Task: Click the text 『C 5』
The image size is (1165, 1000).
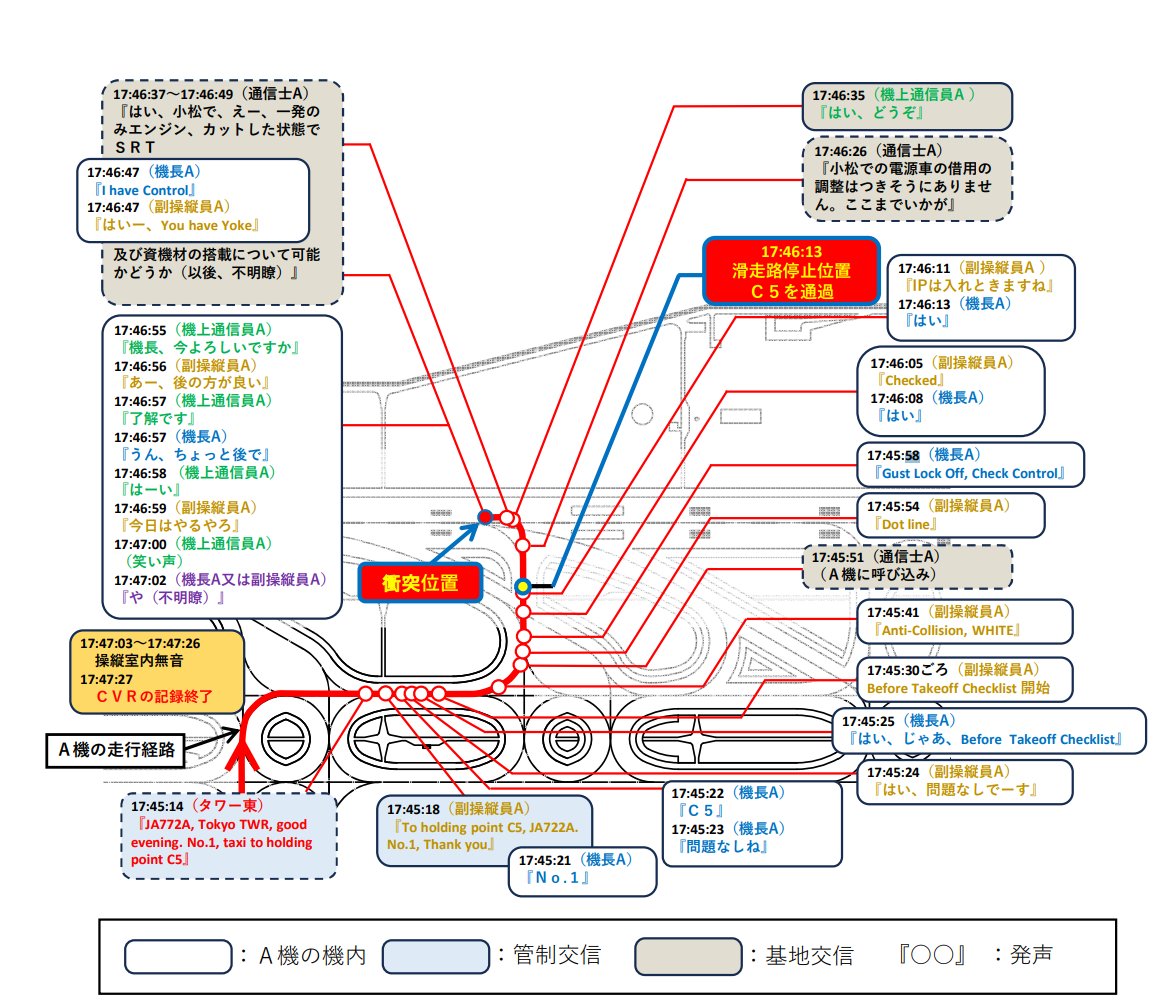Action: (x=701, y=811)
